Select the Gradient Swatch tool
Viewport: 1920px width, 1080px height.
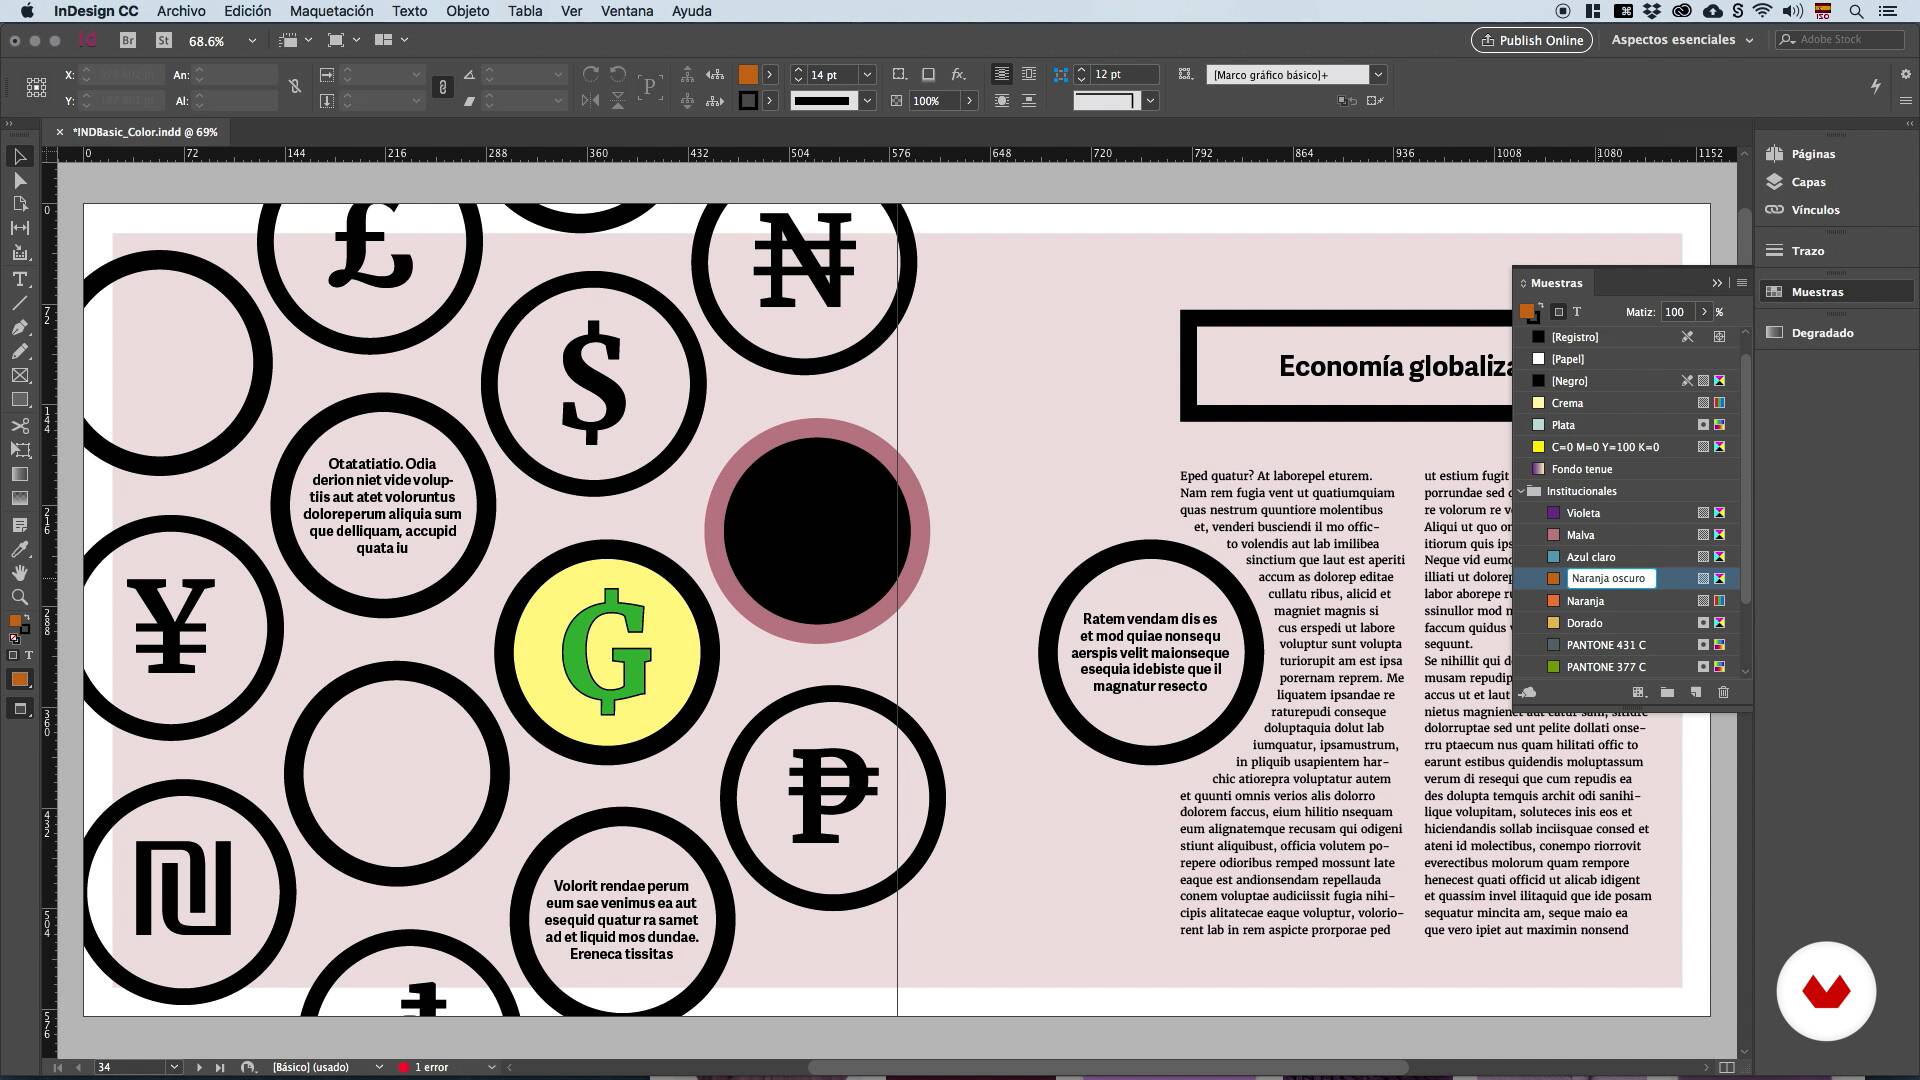click(x=19, y=474)
